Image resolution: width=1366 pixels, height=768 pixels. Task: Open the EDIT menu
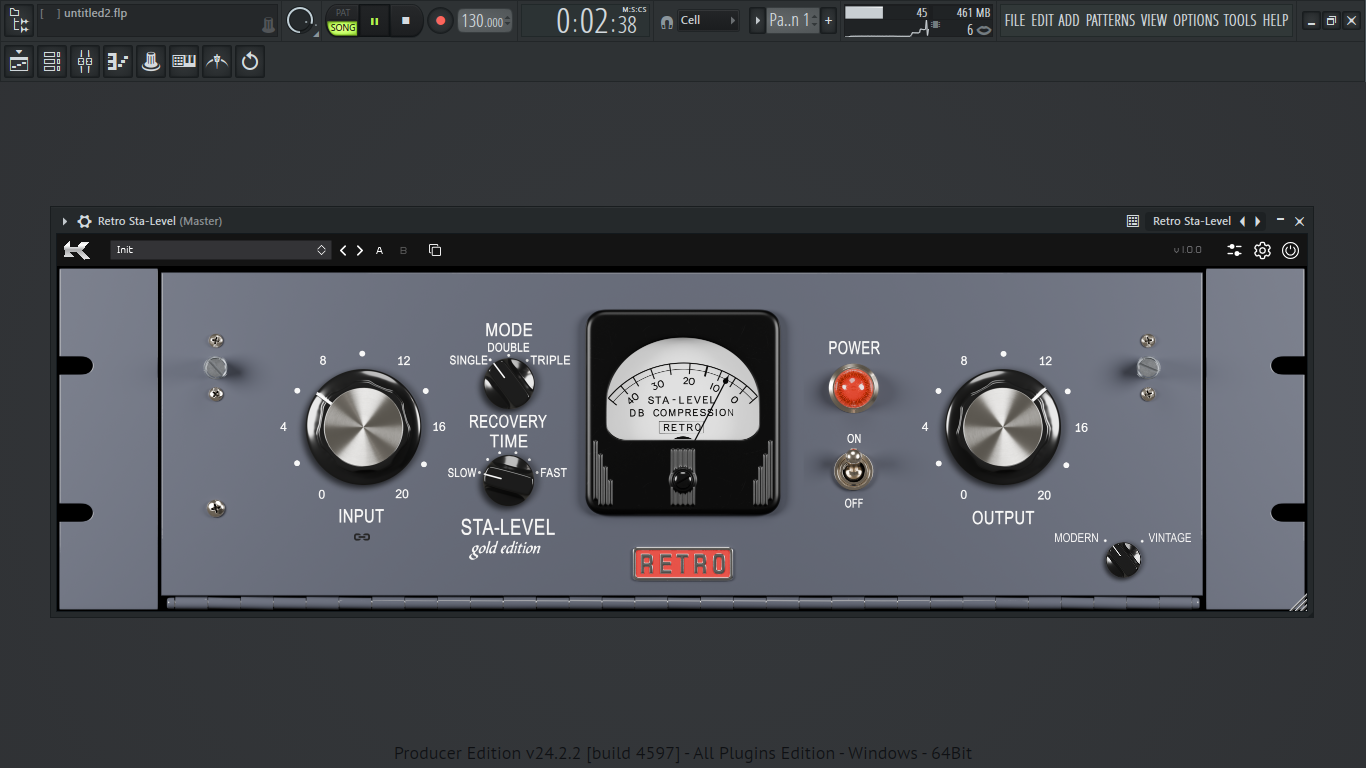tap(1042, 20)
